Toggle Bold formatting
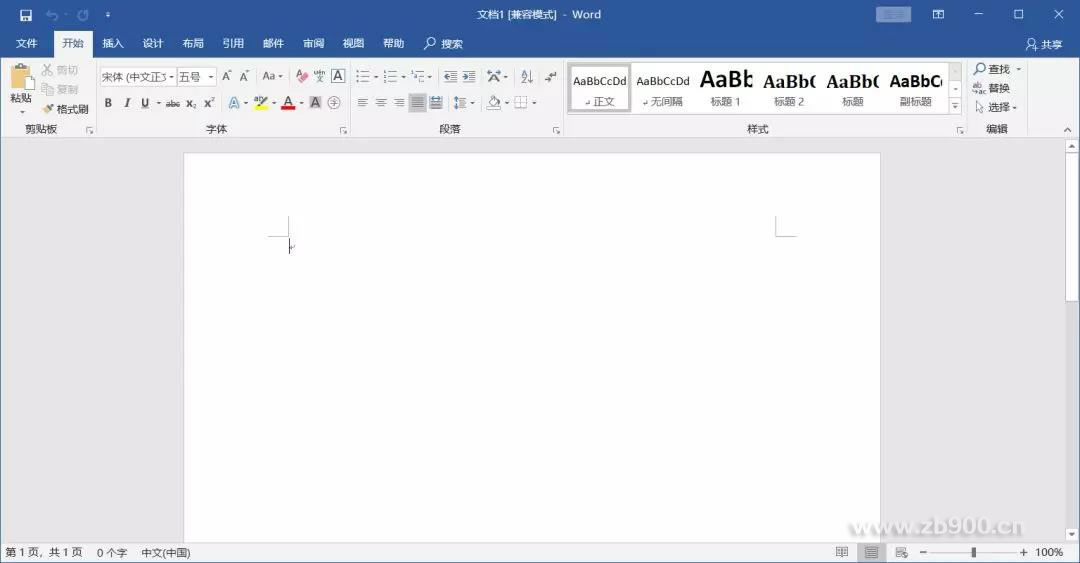Viewport: 1080px width, 563px height. point(108,103)
